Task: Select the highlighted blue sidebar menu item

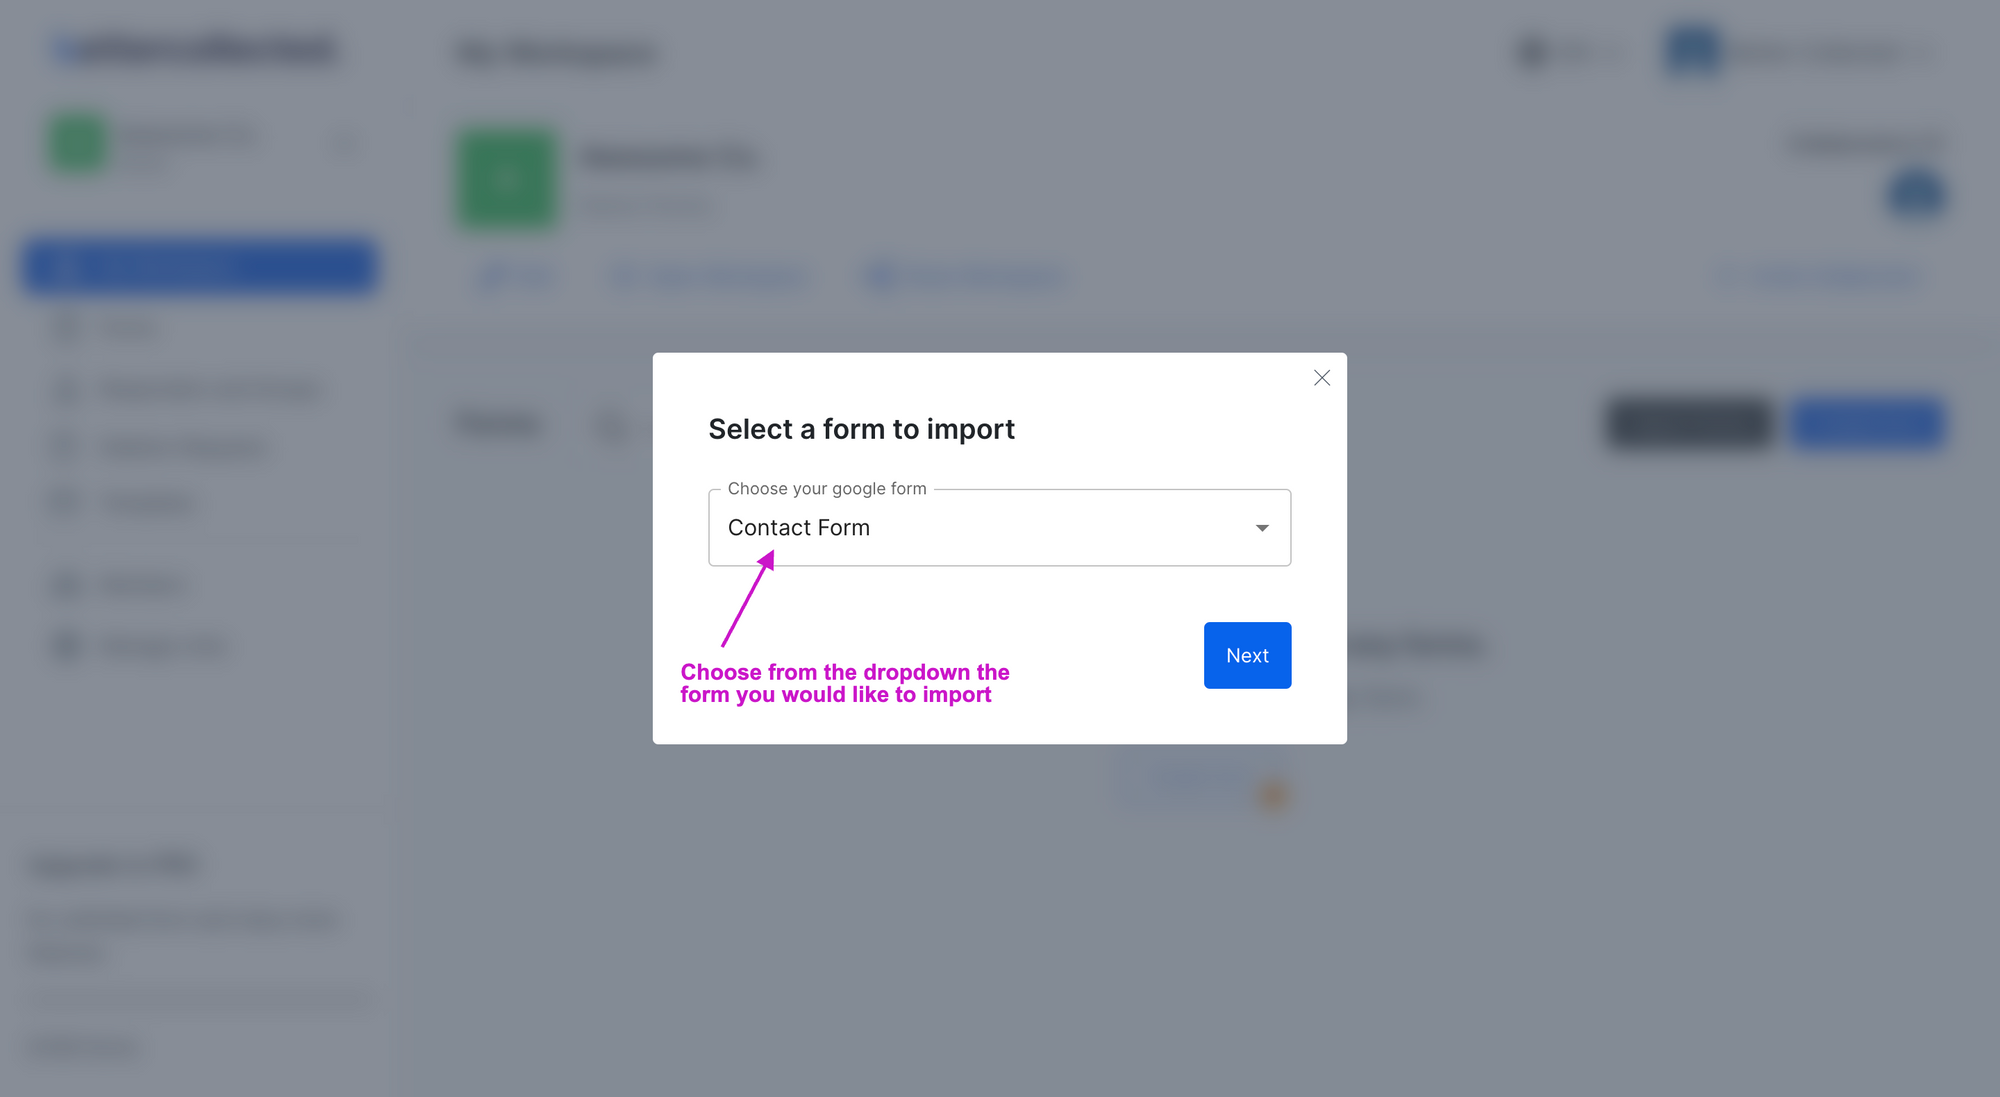Action: point(200,267)
